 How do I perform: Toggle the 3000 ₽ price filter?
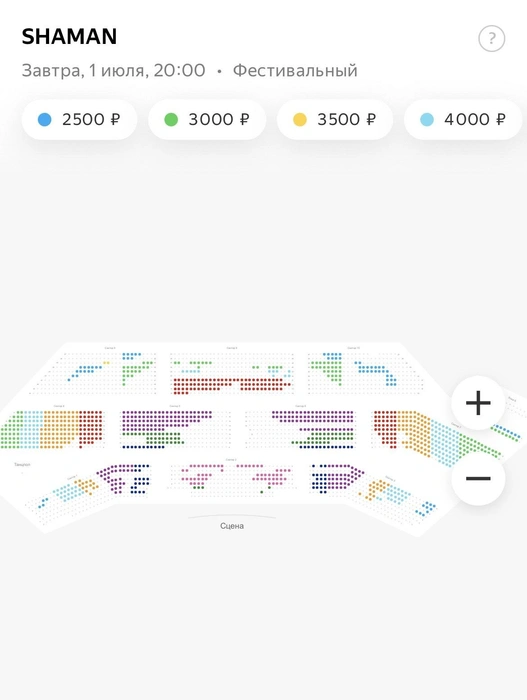click(207, 120)
